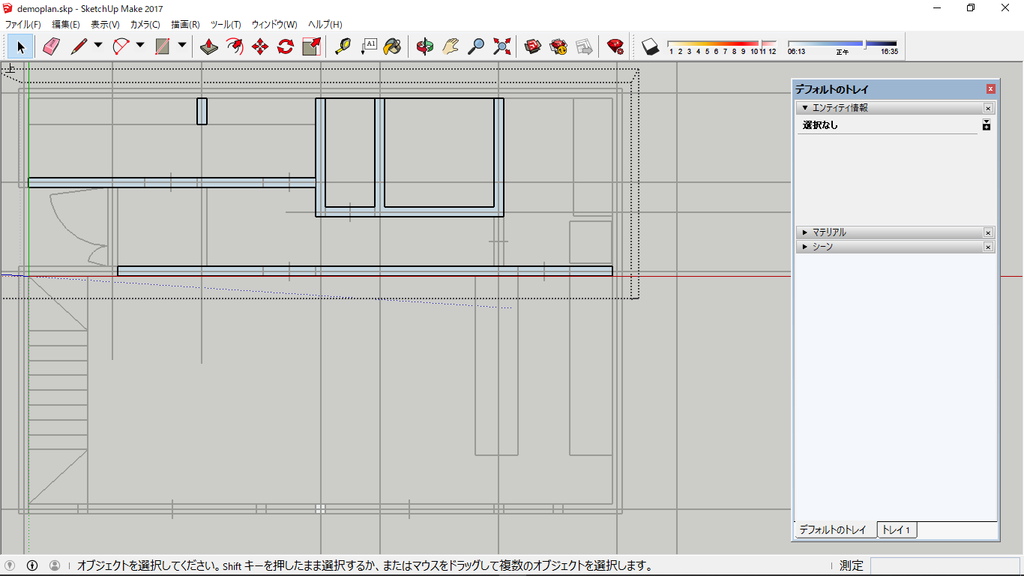
Task: Click the 選択なし text in entity info
Action: pos(820,125)
